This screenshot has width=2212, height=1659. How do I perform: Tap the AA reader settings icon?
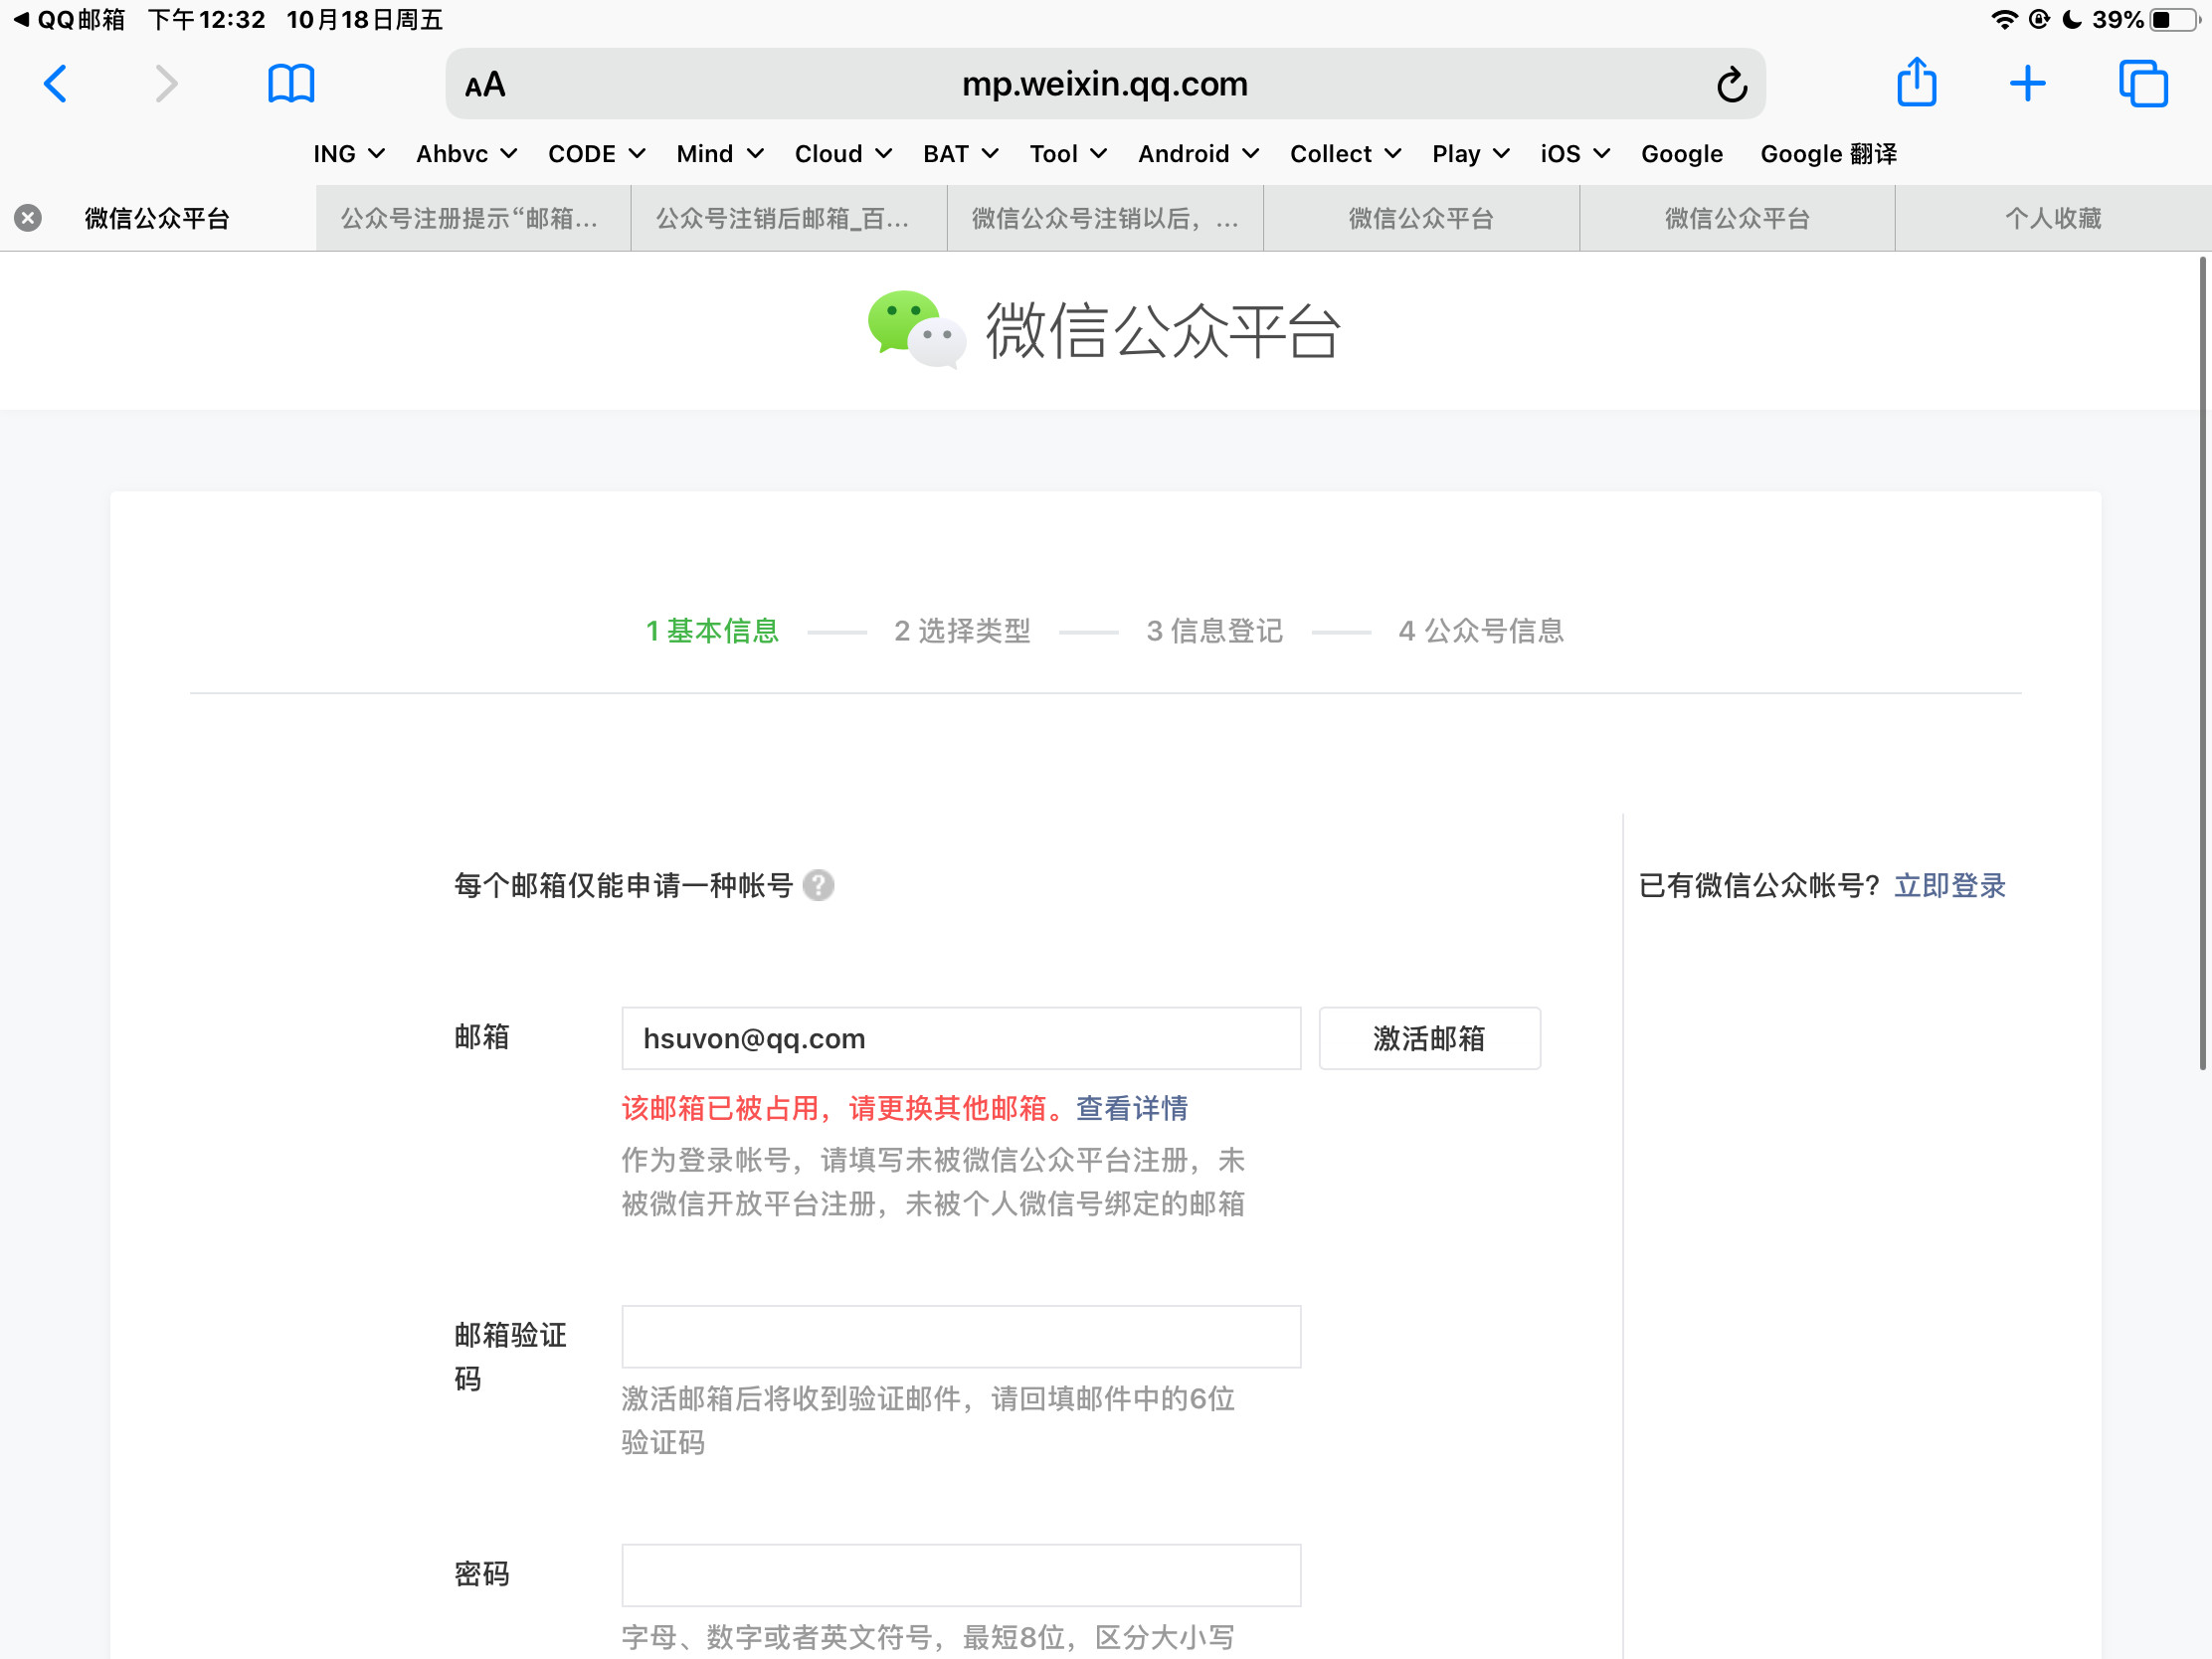[485, 85]
